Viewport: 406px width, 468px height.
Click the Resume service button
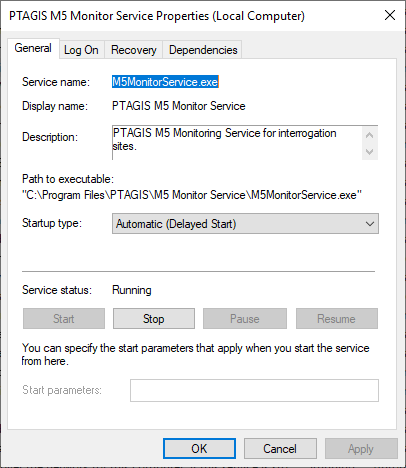point(337,319)
